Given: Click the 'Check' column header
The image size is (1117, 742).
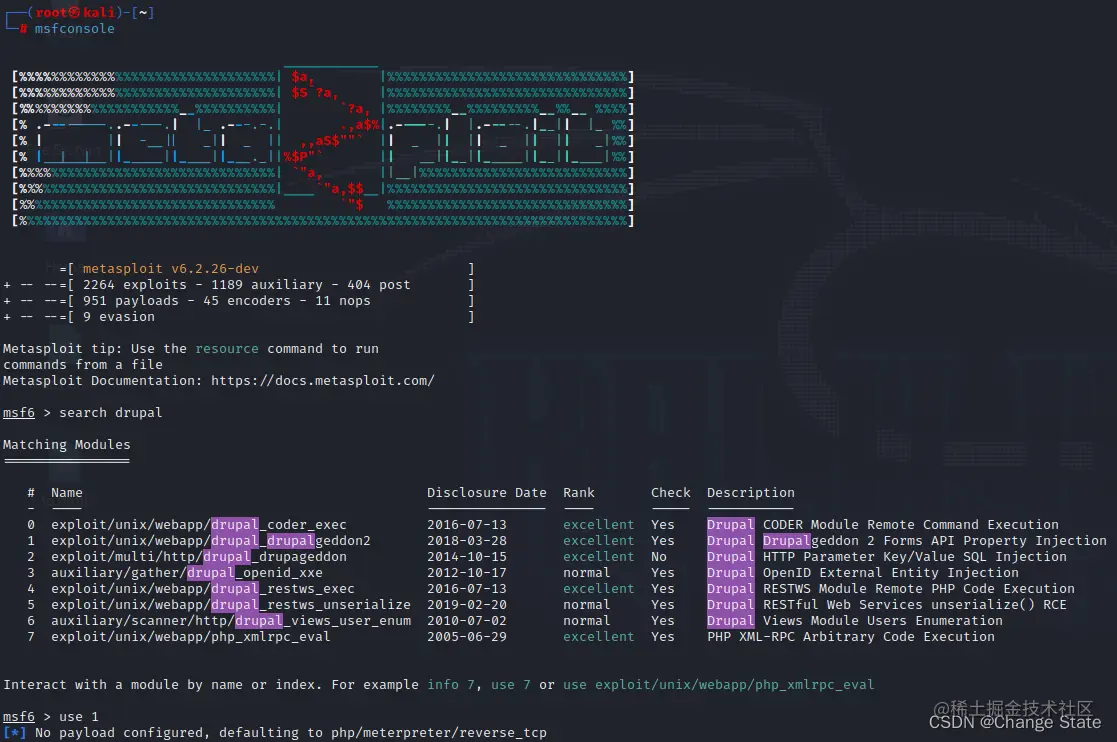Looking at the screenshot, I should click(670, 493).
